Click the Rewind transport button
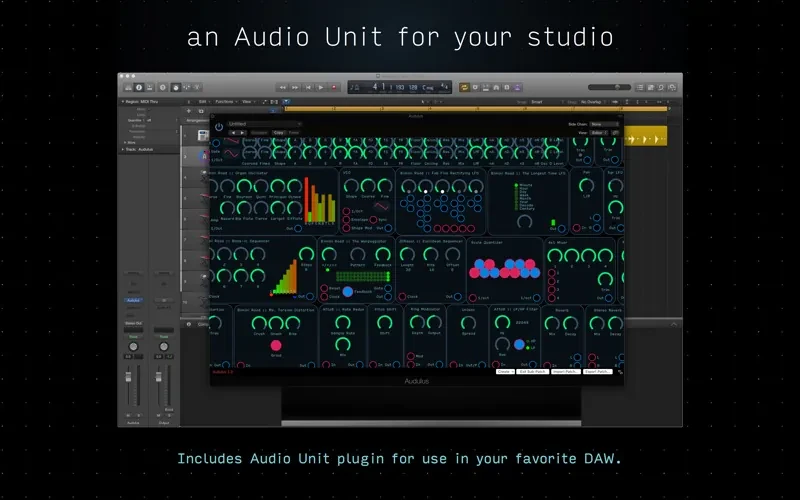Viewport: 800px width, 500px height. click(283, 88)
